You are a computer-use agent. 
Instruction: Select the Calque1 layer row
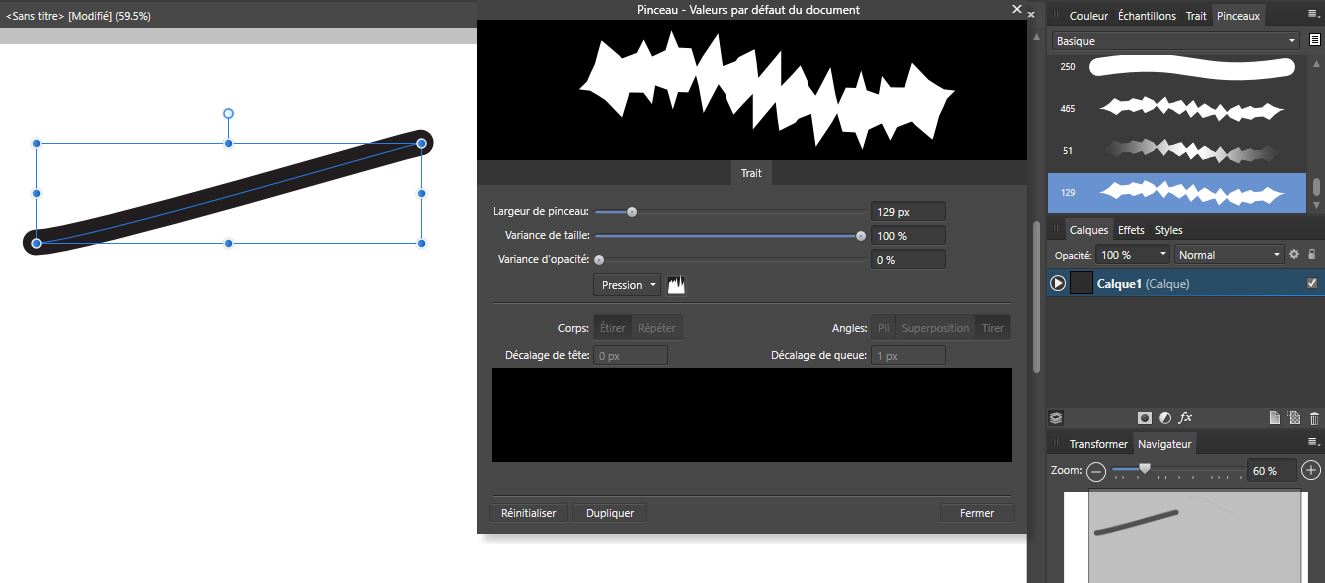pyautogui.click(x=1186, y=284)
